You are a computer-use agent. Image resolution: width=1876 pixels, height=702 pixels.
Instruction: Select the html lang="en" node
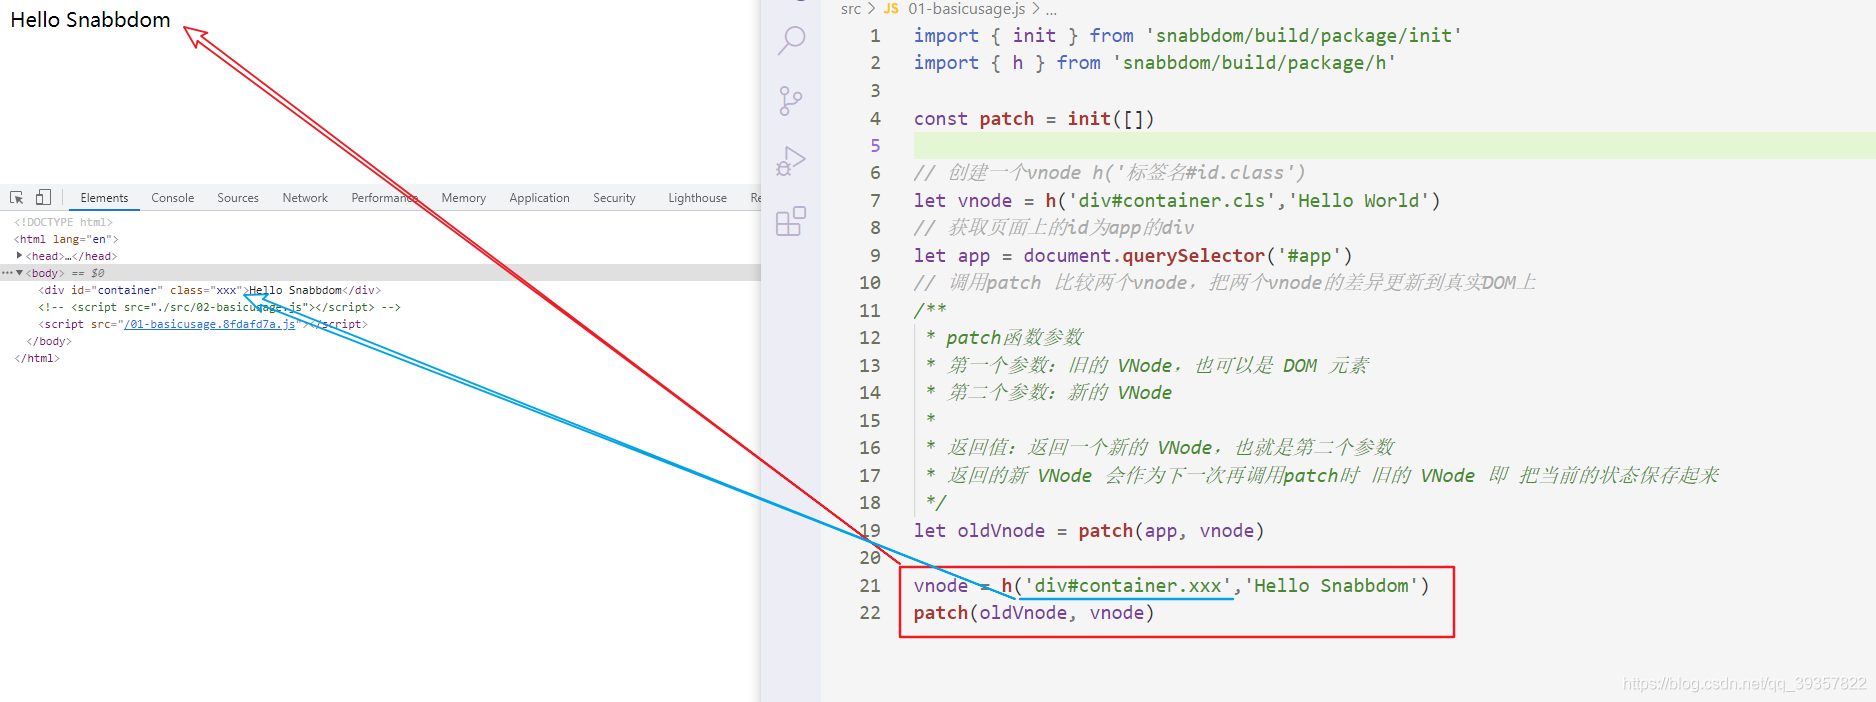66,239
